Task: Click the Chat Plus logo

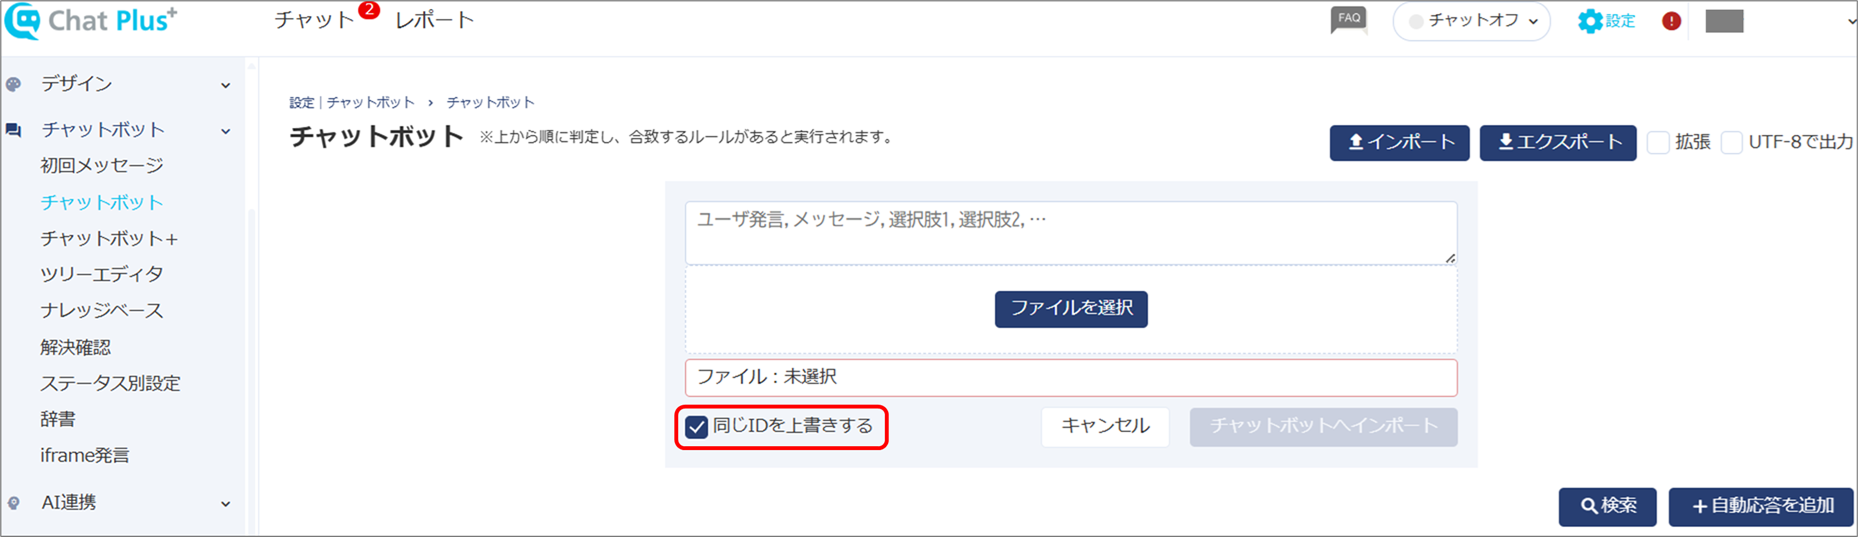Action: pyautogui.click(x=91, y=21)
